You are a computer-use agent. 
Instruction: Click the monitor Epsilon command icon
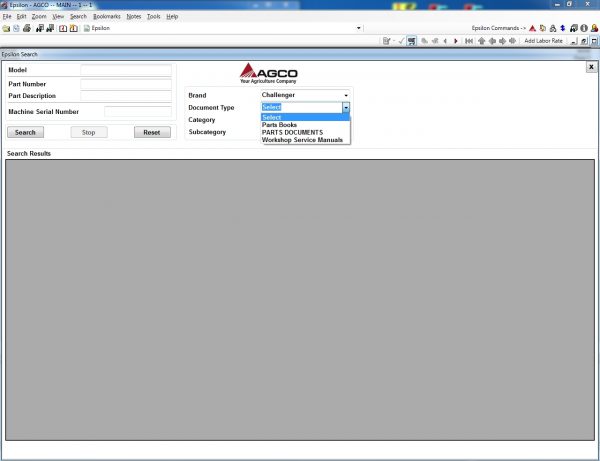[574, 28]
